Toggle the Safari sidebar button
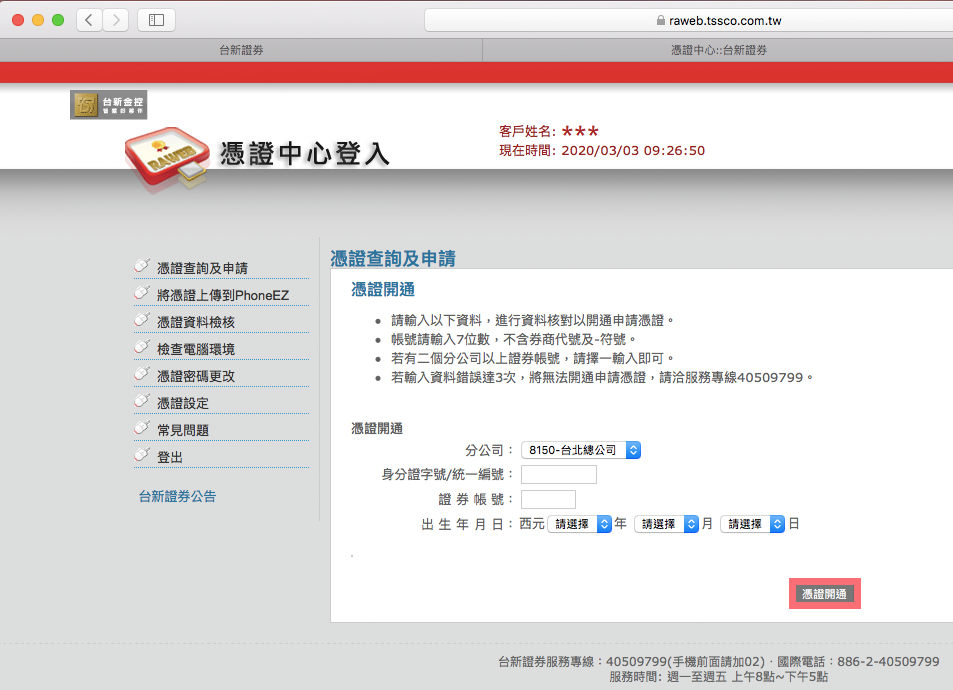Screen dimensions: 953x690 tap(156, 19)
